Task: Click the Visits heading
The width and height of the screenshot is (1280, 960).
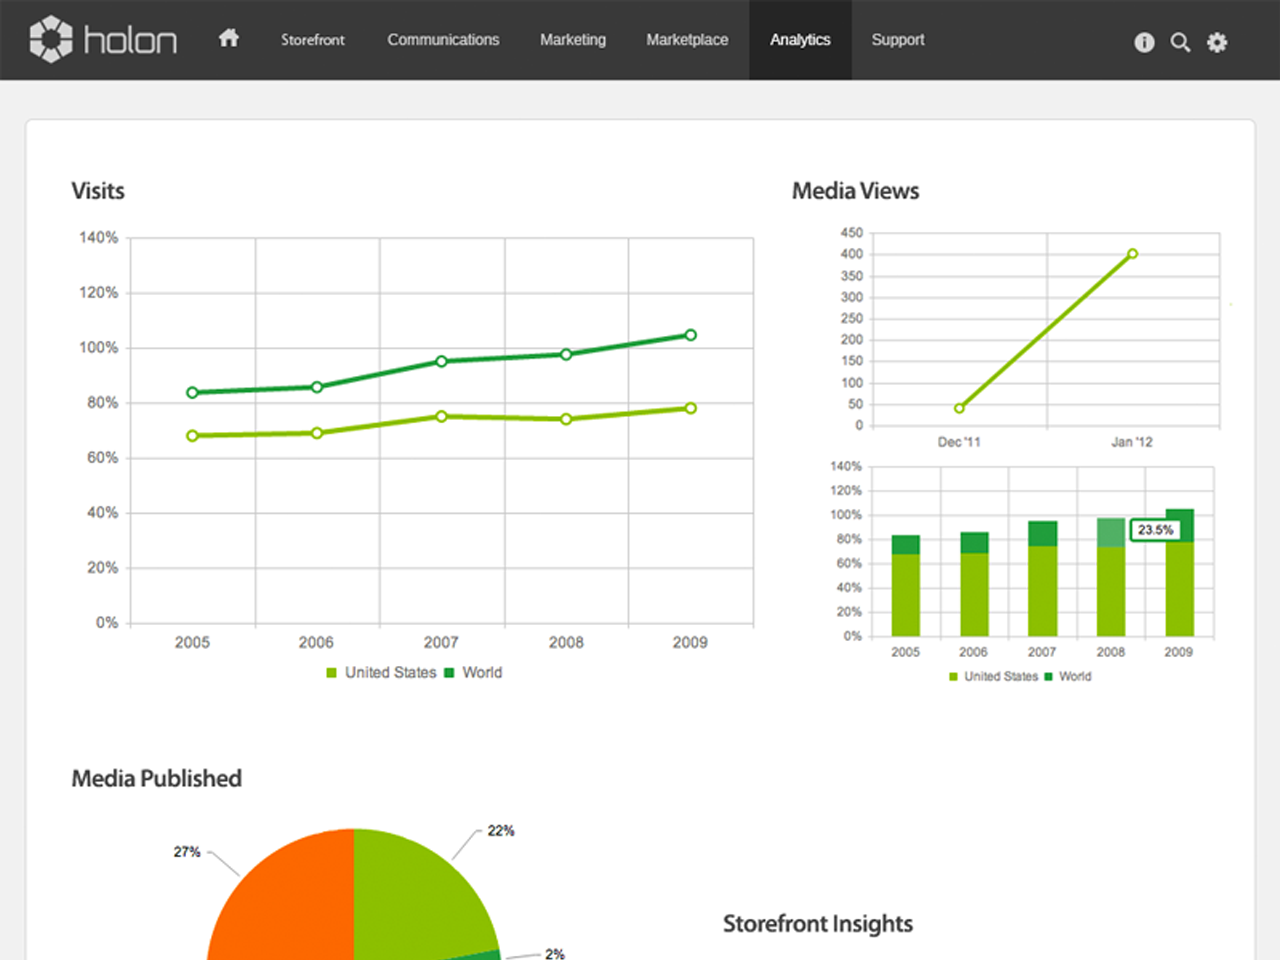Action: pyautogui.click(x=98, y=191)
